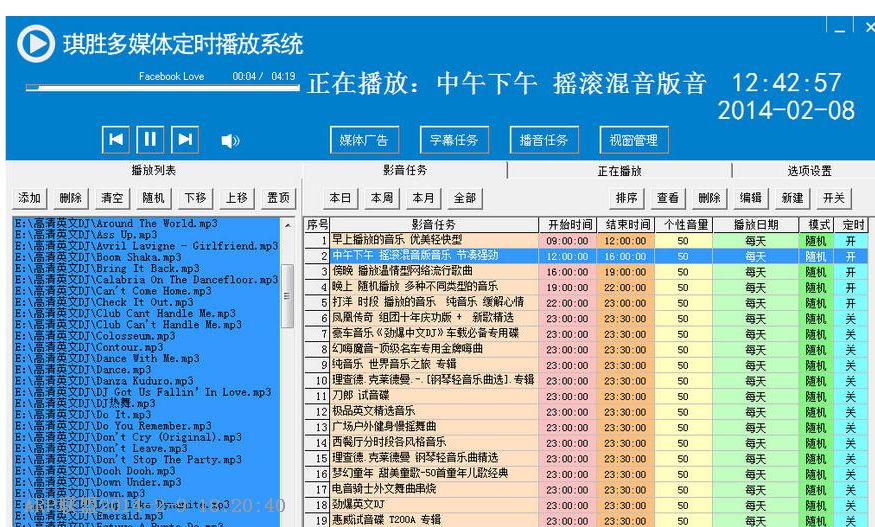The image size is (875, 527).
Task: Toggle timer status of task row 1
Action: [850, 241]
